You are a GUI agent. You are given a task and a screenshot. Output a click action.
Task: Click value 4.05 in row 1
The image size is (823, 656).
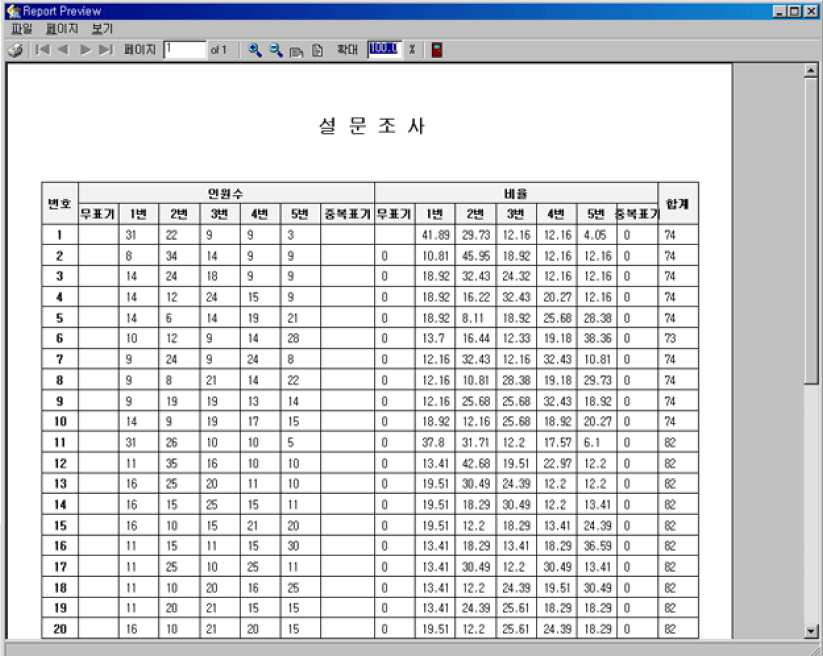pyautogui.click(x=595, y=235)
